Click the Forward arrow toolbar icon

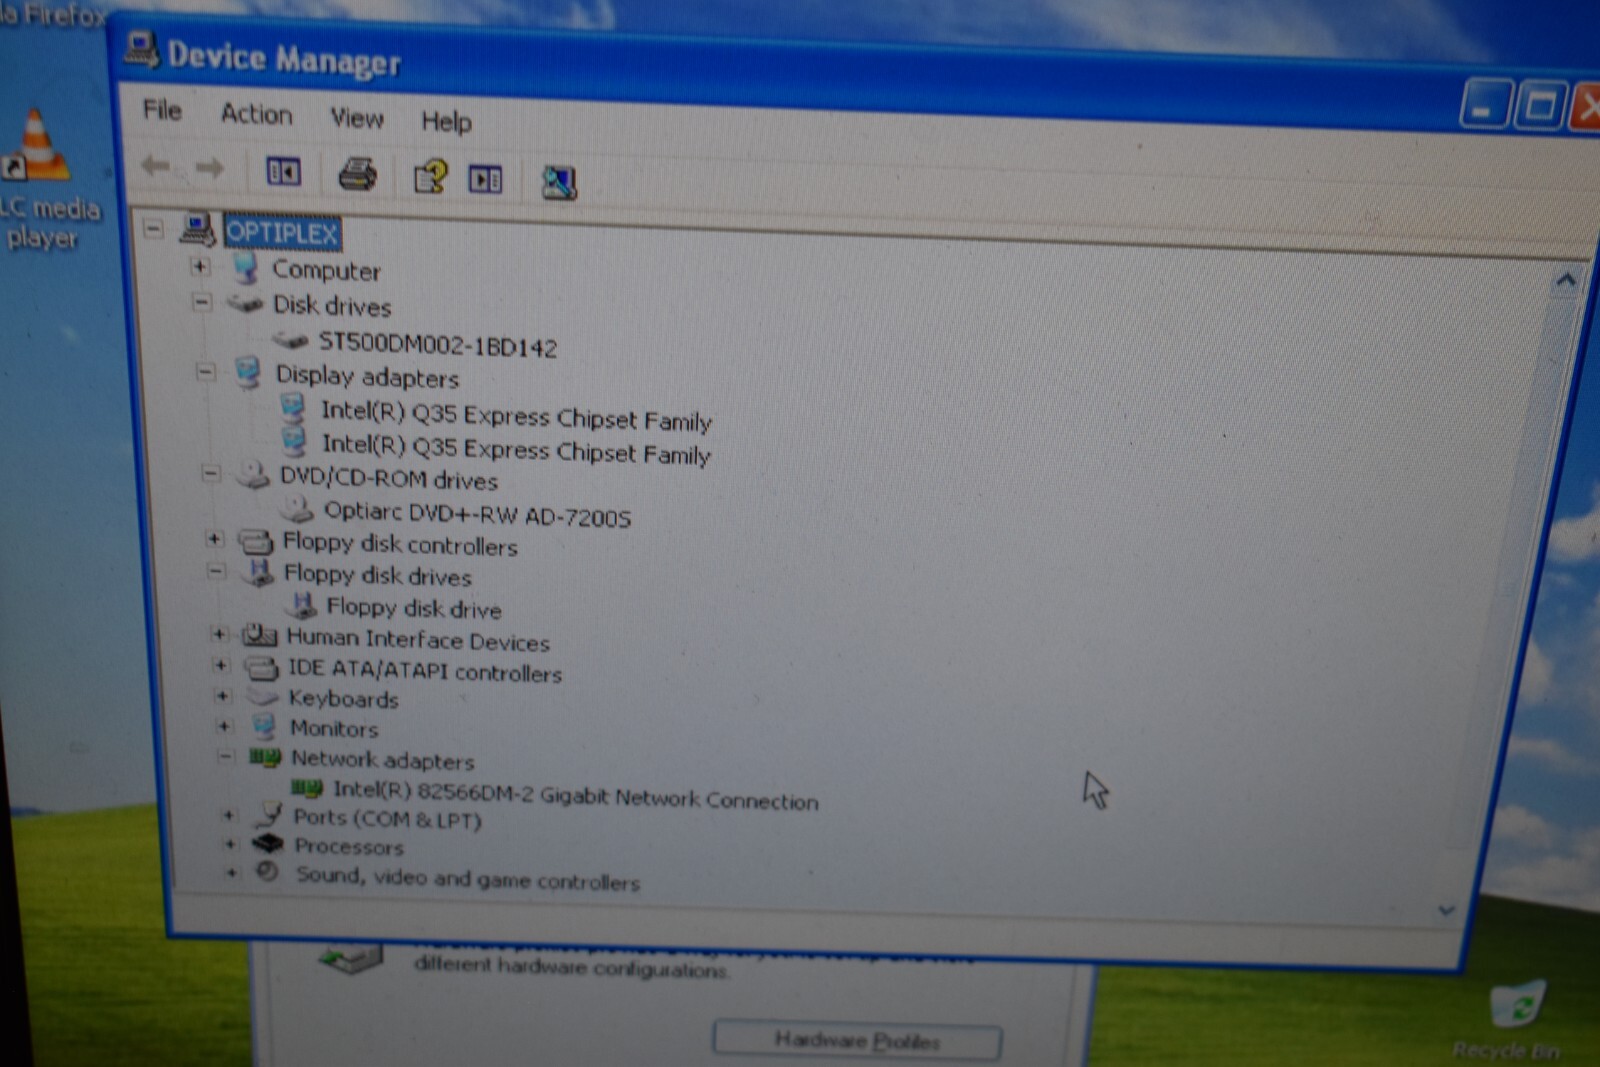209,167
